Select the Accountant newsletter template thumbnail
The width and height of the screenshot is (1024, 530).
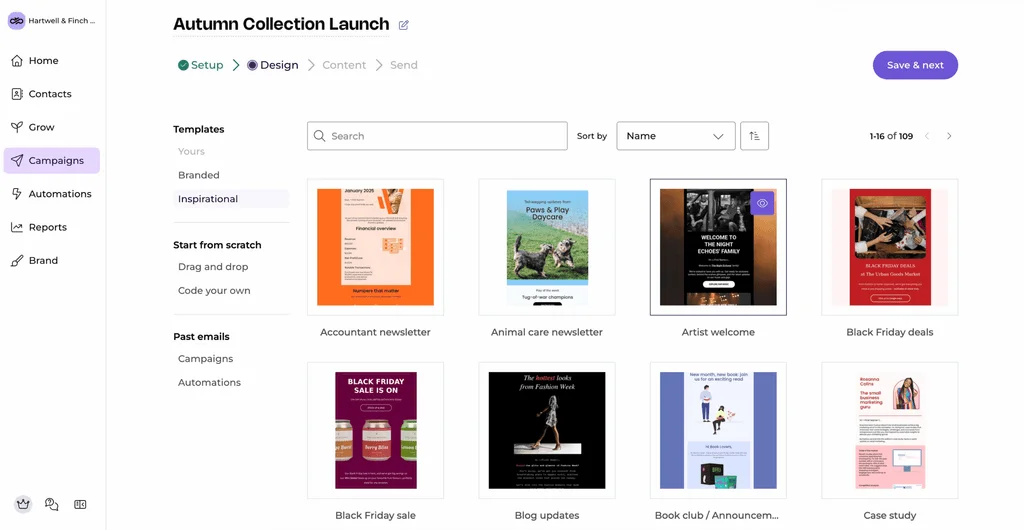click(x=376, y=247)
